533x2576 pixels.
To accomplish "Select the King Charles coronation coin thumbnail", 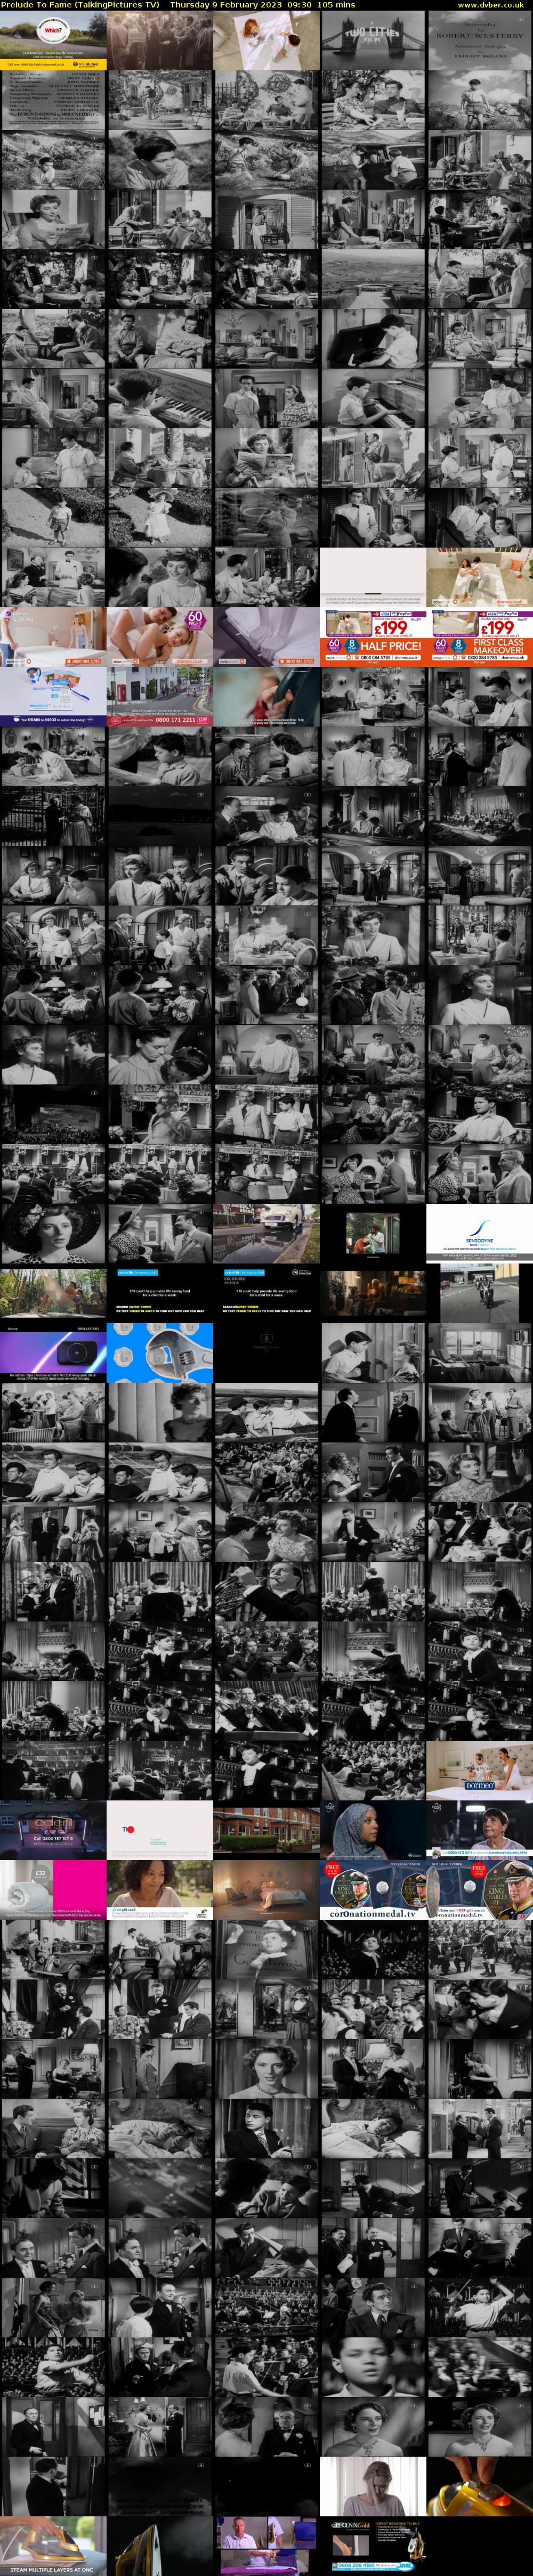I will 479,1890.
